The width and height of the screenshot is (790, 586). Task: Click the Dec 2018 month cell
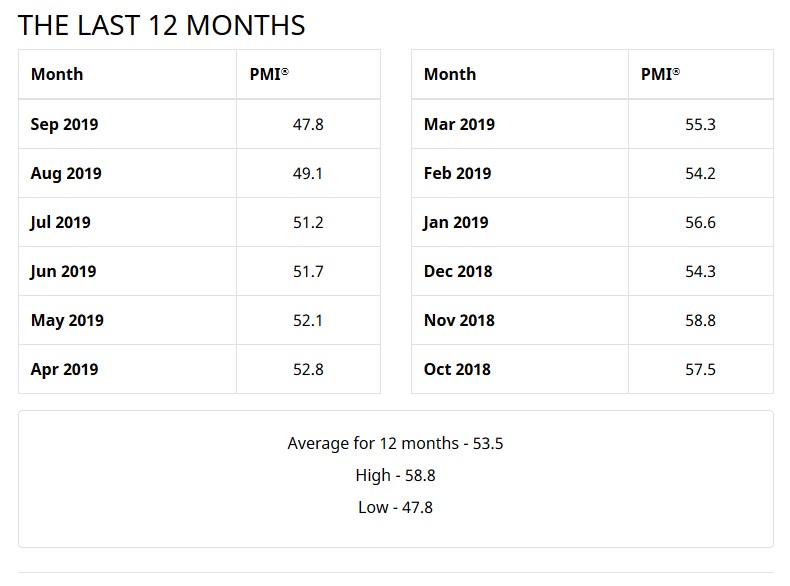coord(458,271)
